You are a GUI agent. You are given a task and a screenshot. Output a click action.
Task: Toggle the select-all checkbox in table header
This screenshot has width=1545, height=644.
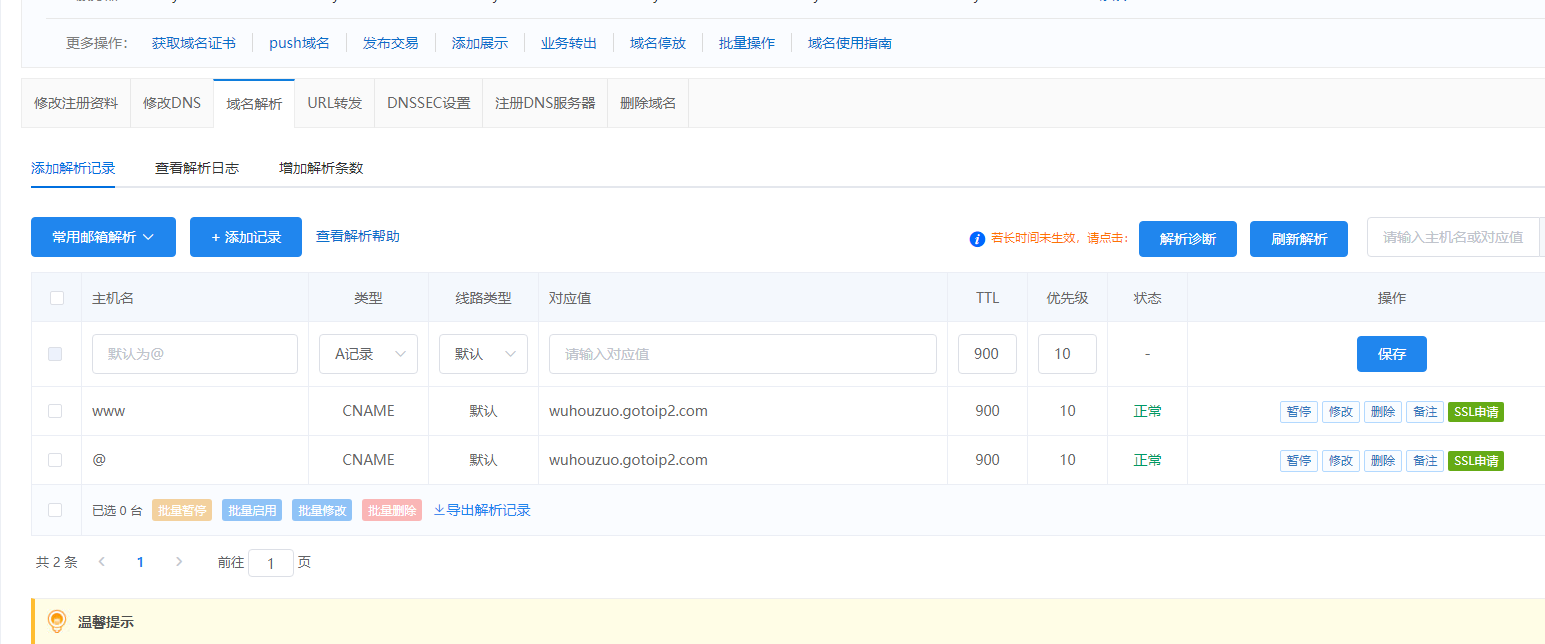[56, 298]
